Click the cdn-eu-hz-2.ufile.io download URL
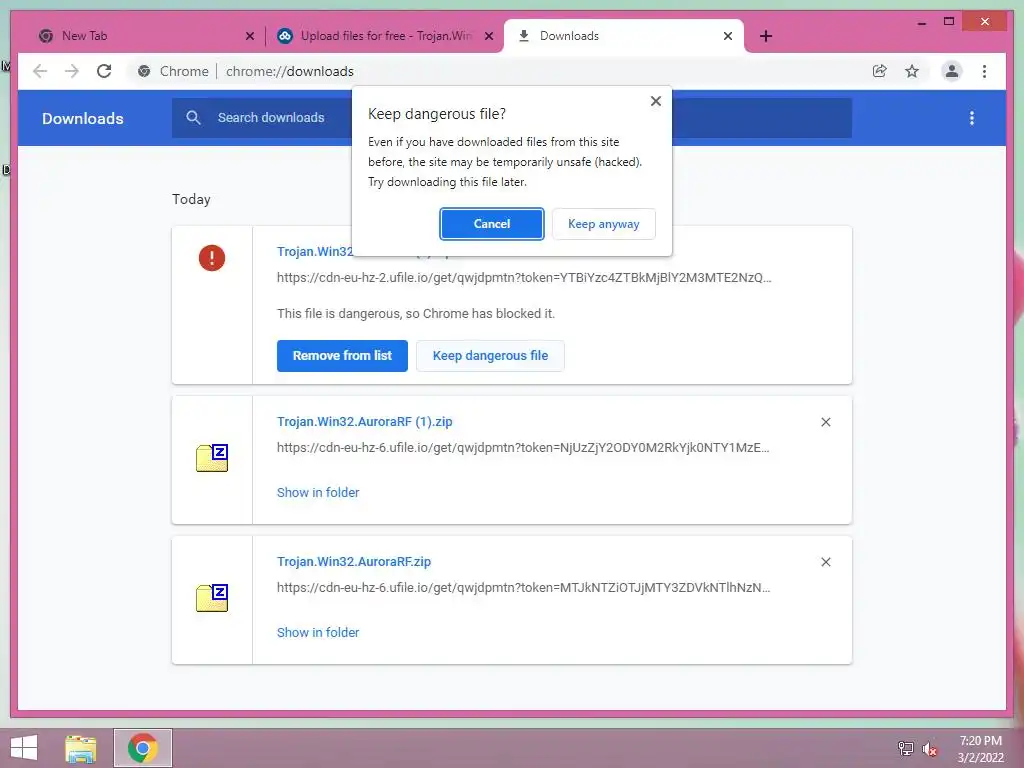This screenshot has height=768, width=1024. point(524,278)
